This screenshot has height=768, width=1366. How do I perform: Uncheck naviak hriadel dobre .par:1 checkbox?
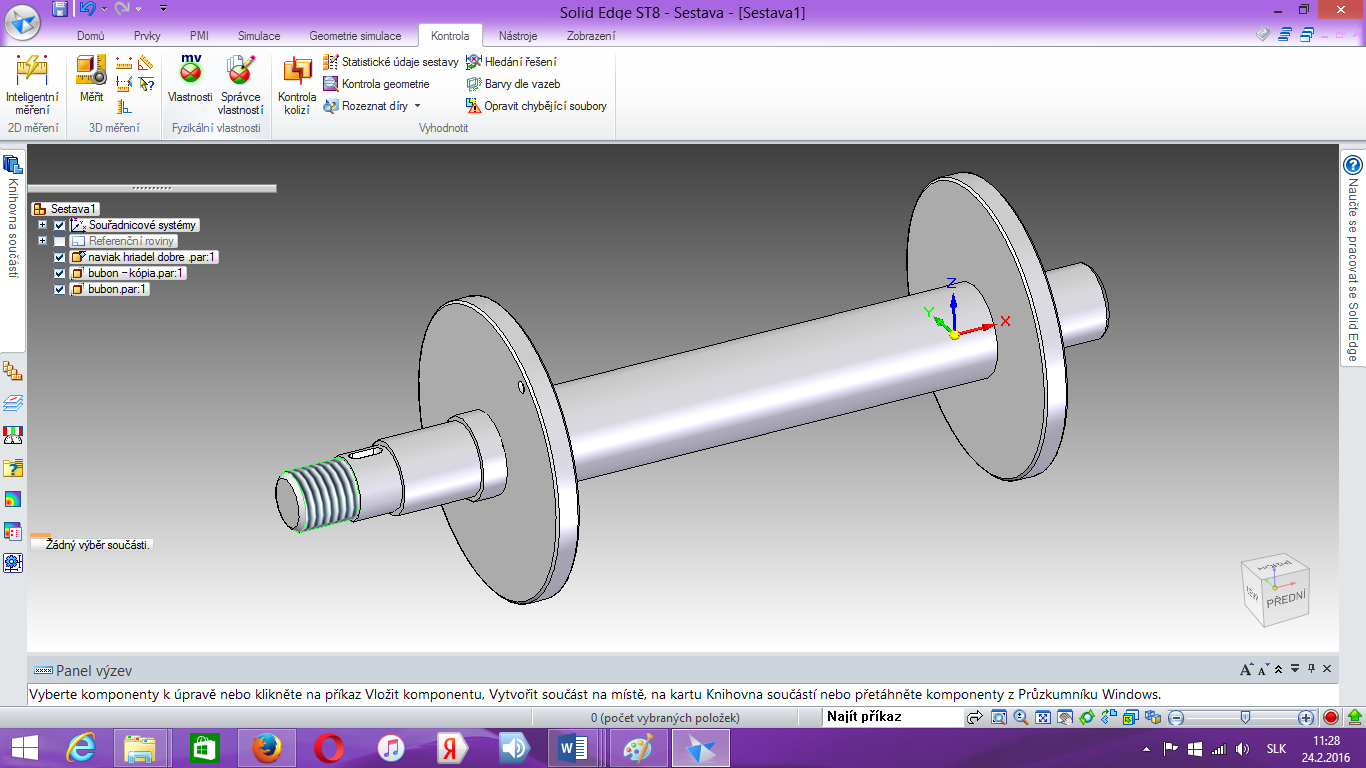(x=60, y=257)
